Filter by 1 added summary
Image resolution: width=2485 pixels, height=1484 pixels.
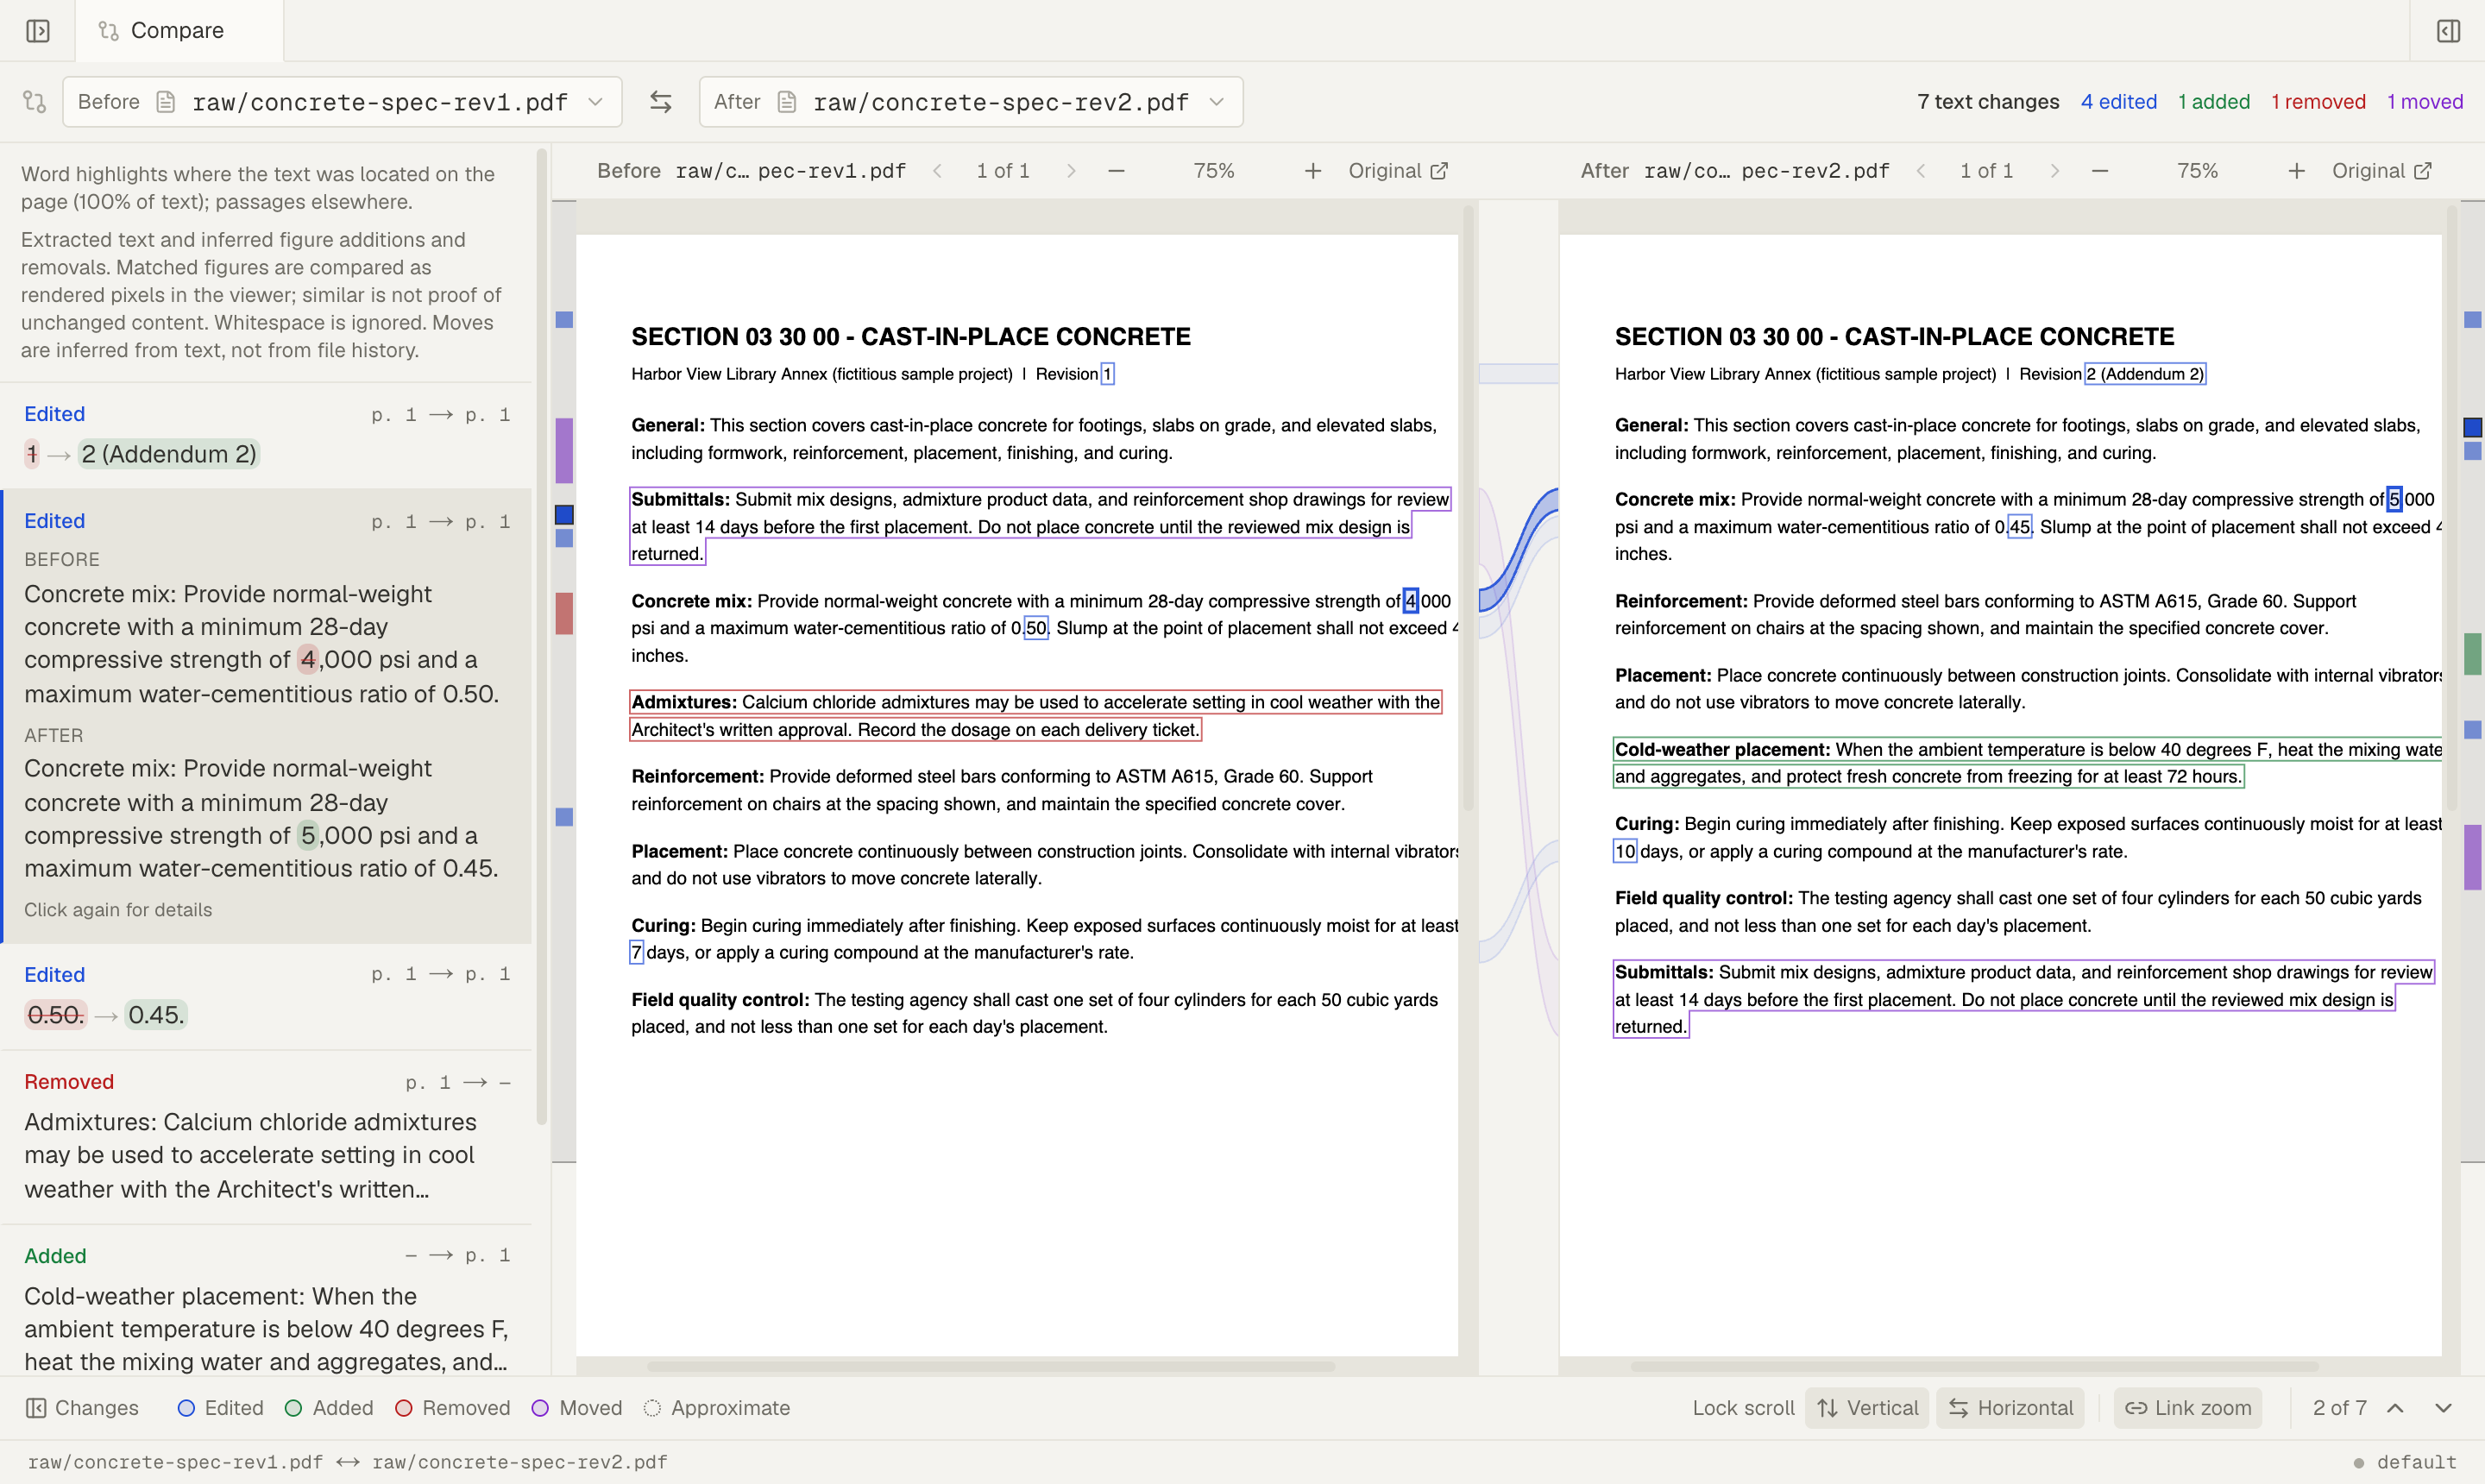click(x=2213, y=101)
